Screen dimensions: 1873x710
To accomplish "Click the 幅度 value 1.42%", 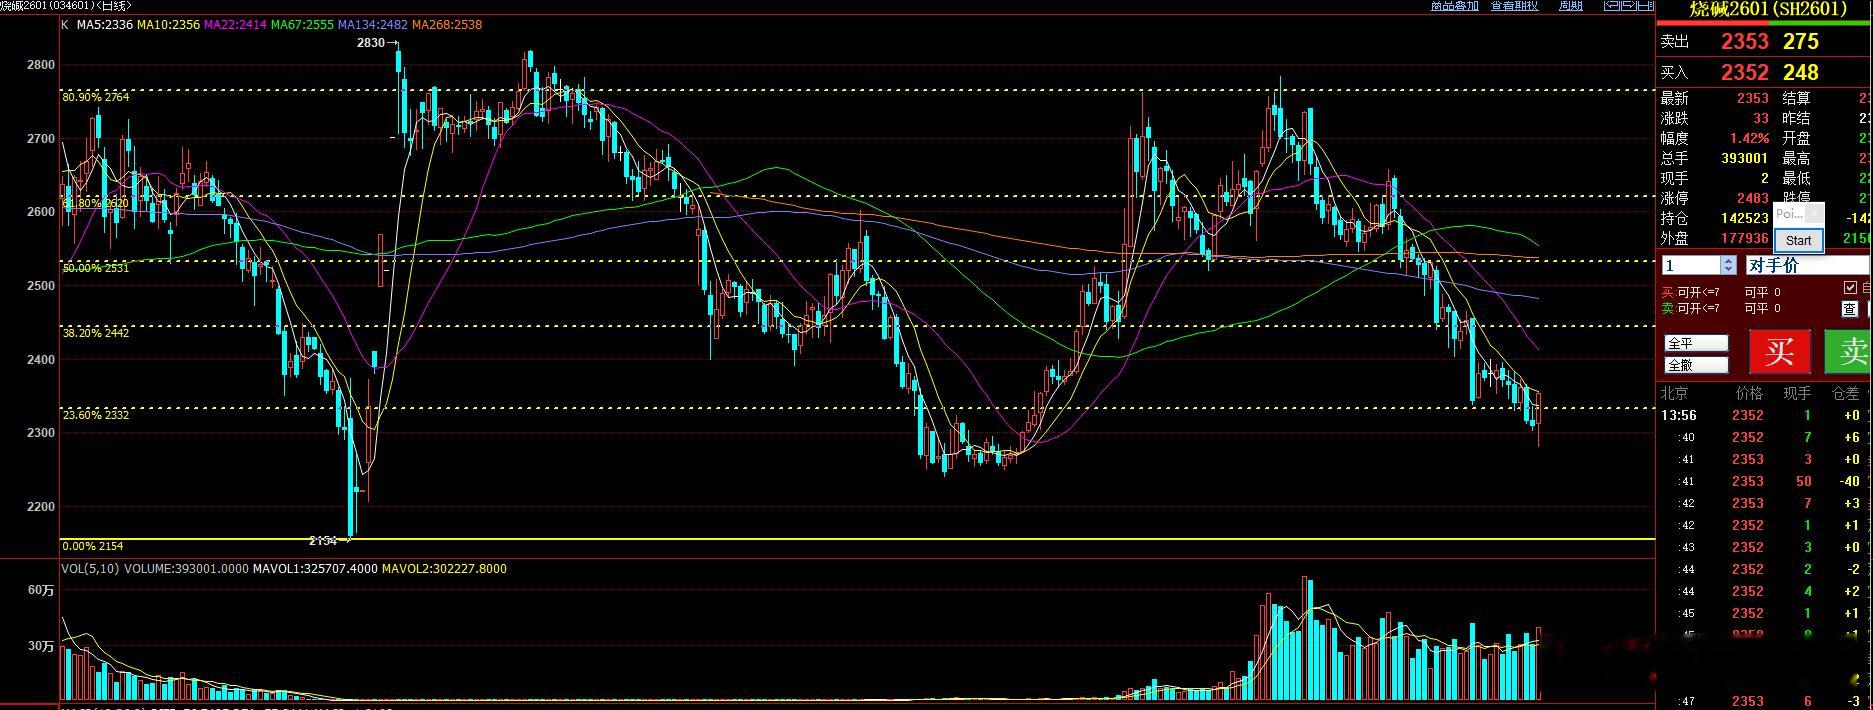I will pos(1750,138).
